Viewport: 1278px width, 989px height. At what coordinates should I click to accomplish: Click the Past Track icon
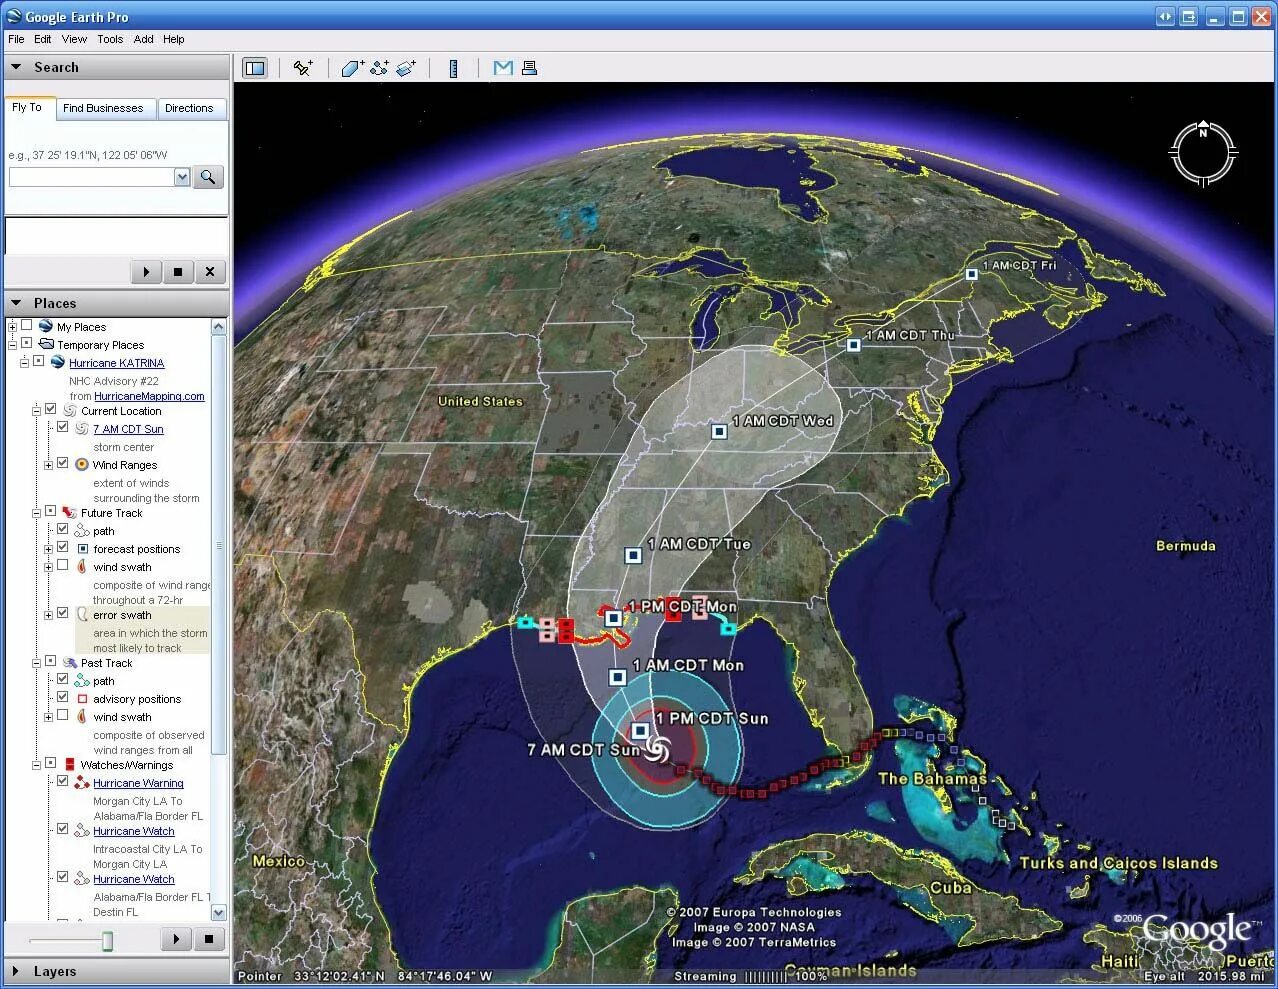69,663
